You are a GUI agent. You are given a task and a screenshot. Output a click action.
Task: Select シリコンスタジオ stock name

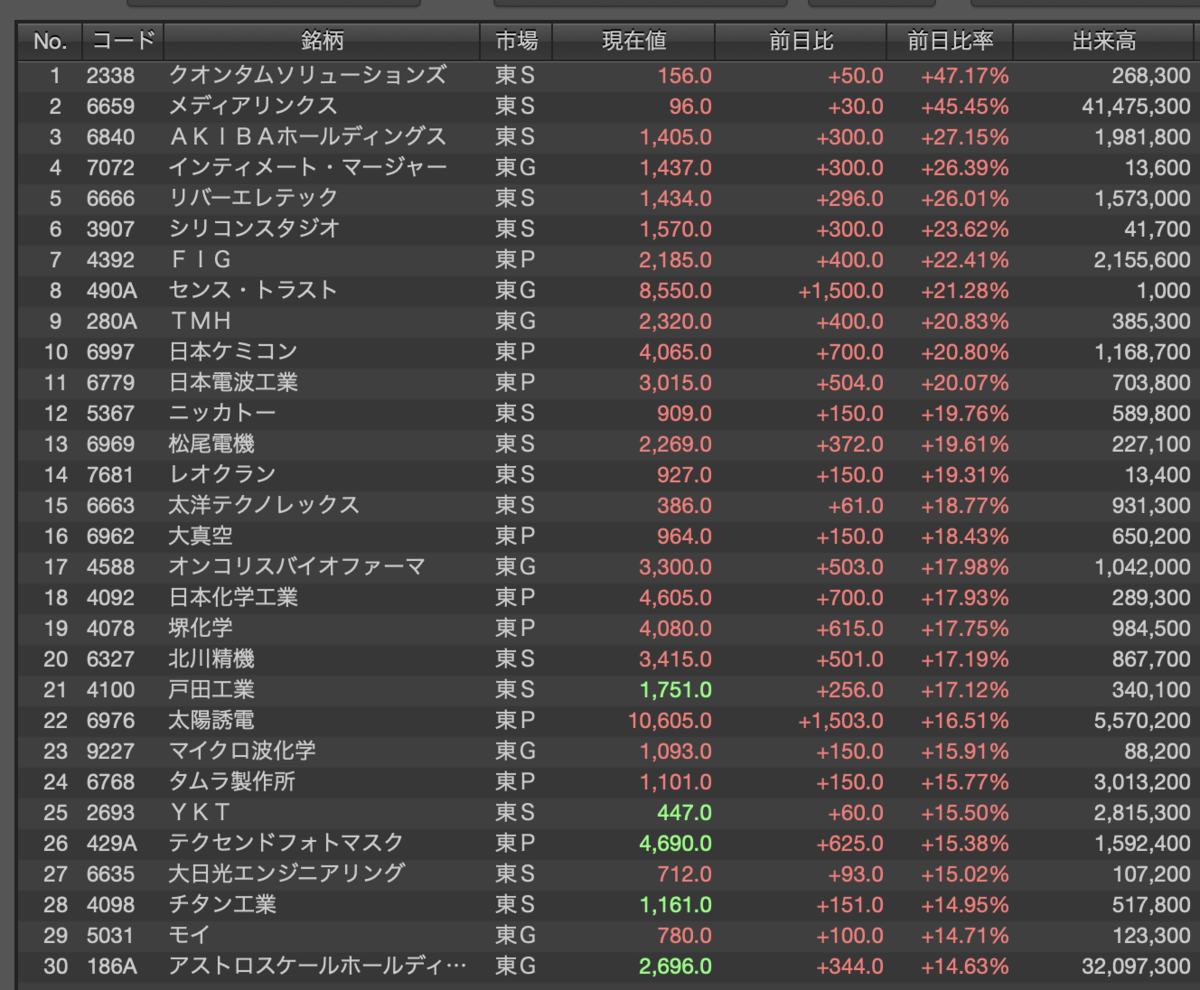(254, 229)
